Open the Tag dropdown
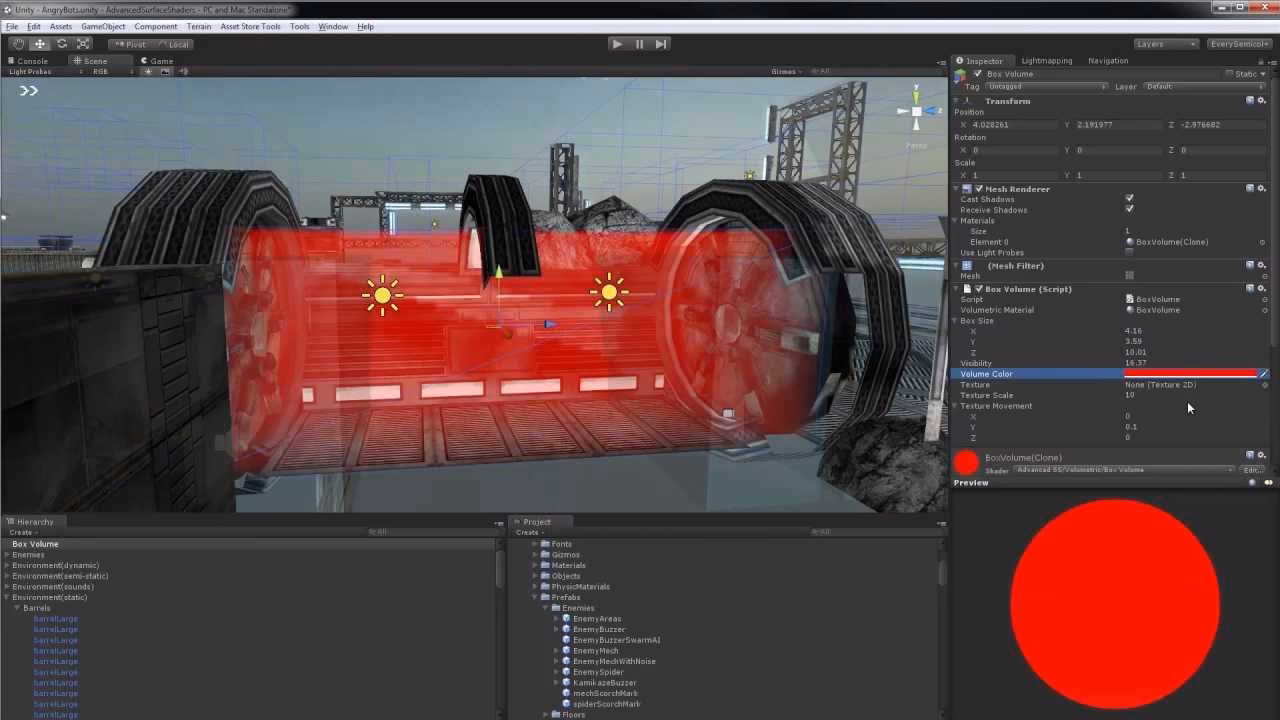Image resolution: width=1280 pixels, height=720 pixels. (1047, 87)
